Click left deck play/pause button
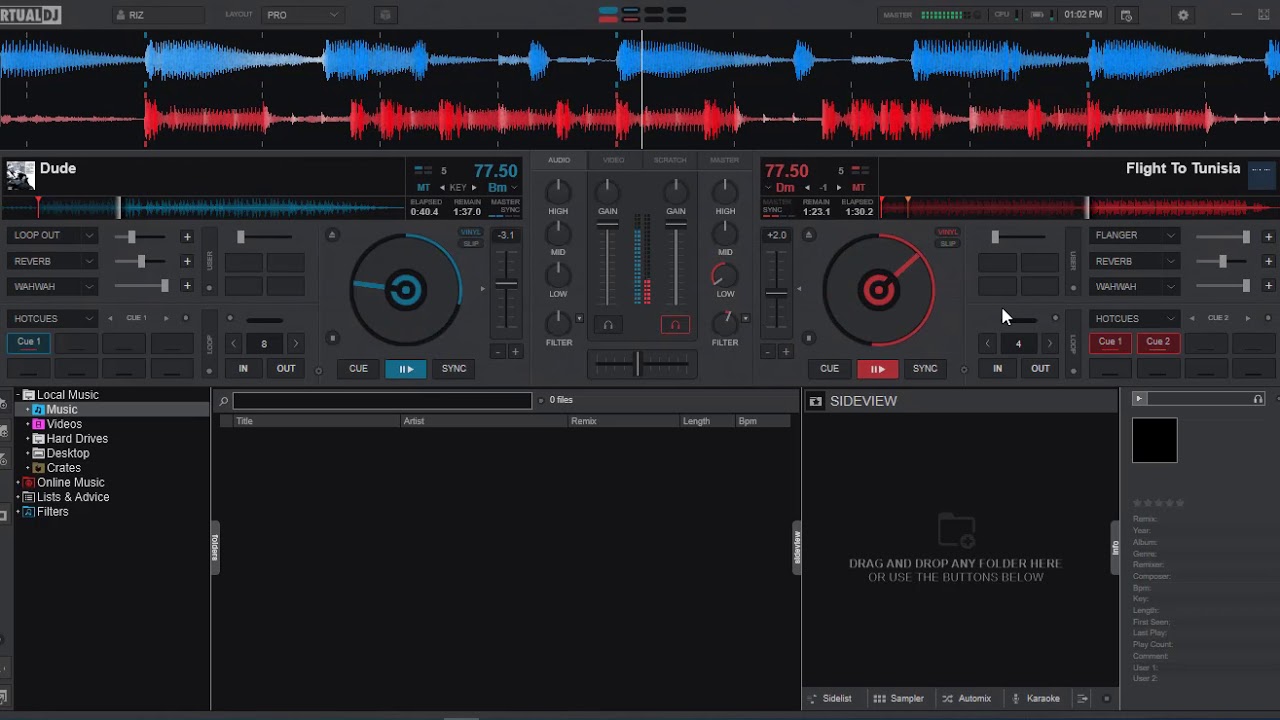 406,369
